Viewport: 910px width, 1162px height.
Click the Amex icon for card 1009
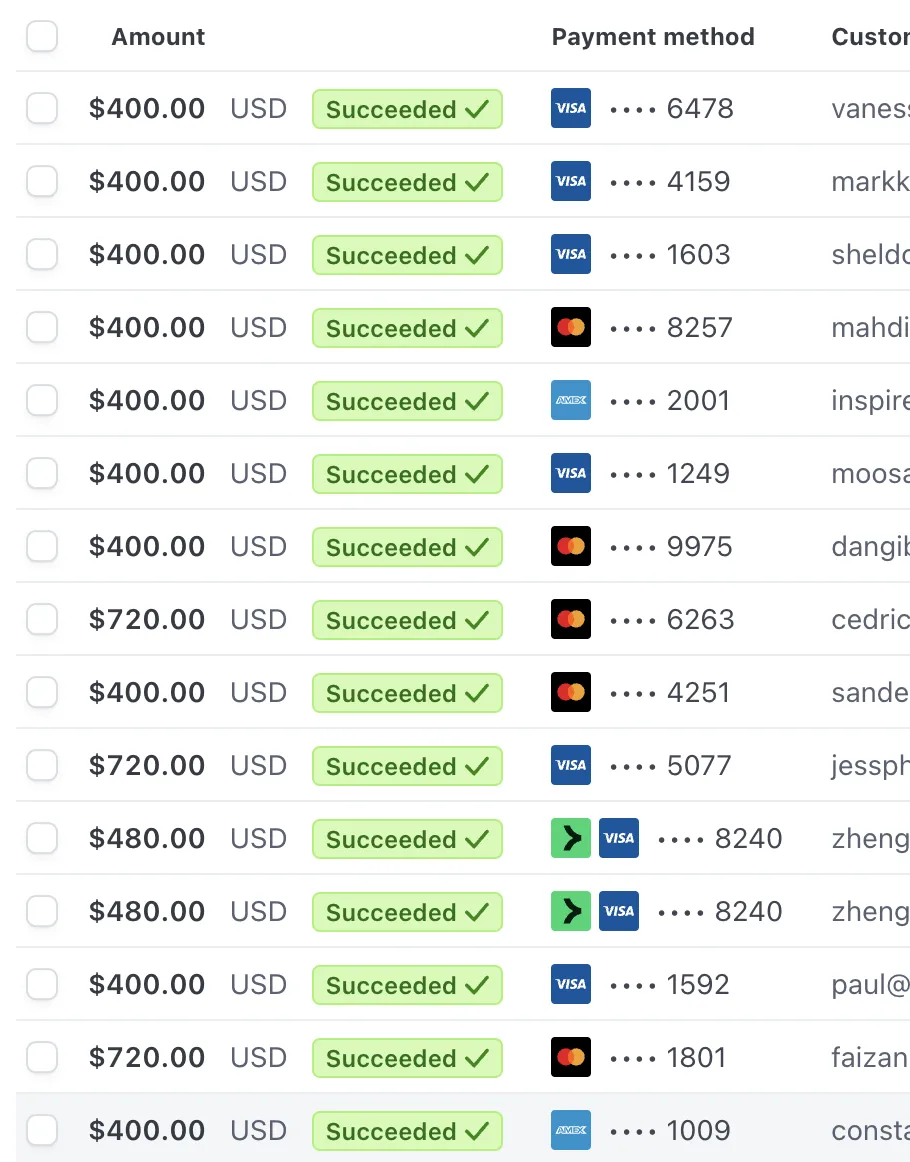(x=571, y=1130)
